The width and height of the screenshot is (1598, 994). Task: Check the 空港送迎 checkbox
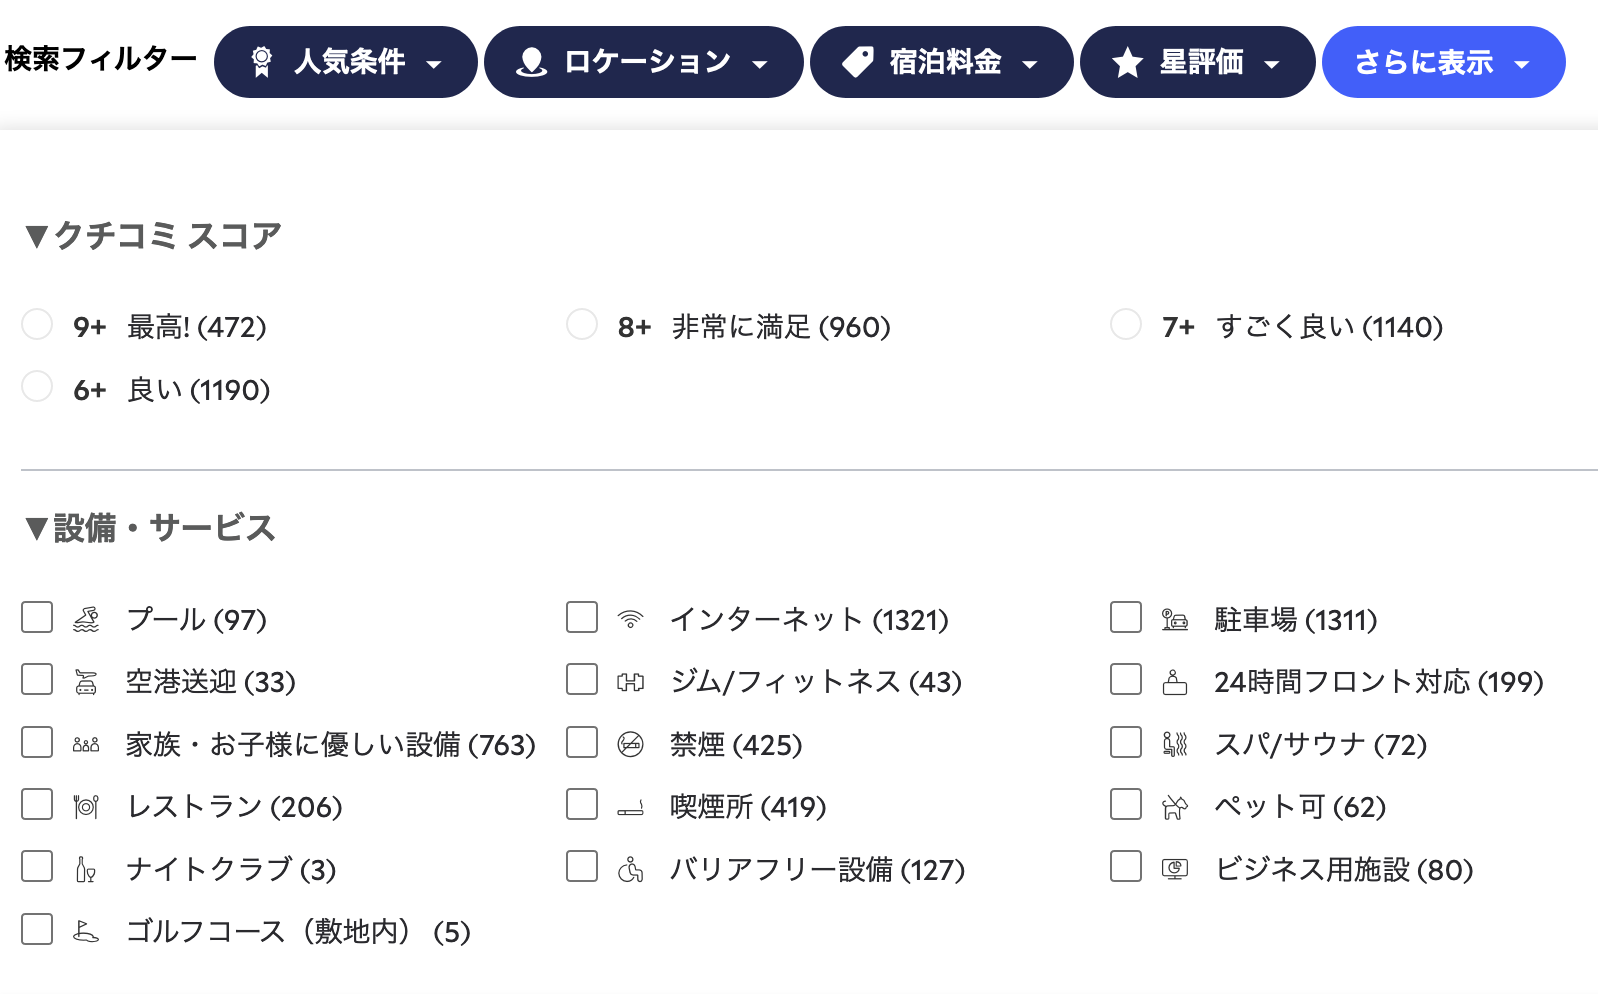click(37, 680)
